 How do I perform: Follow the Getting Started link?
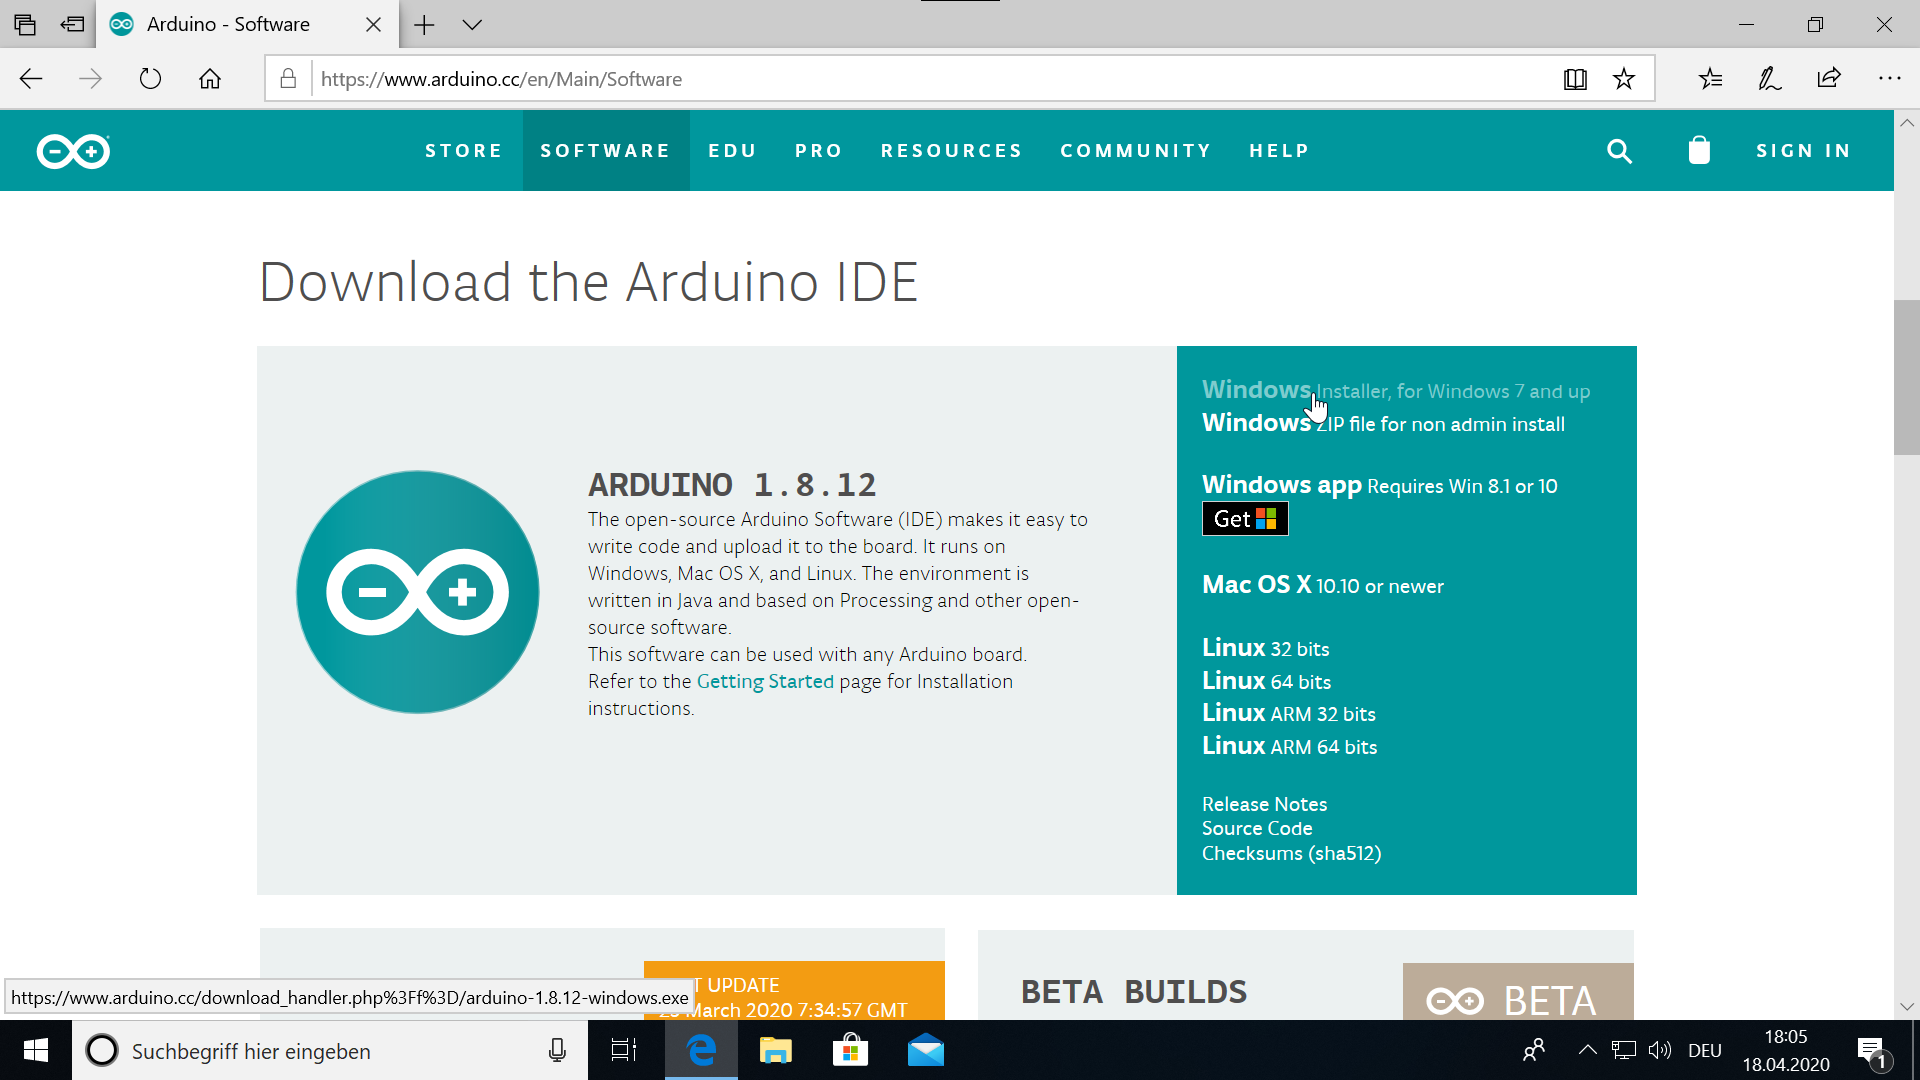765,681
